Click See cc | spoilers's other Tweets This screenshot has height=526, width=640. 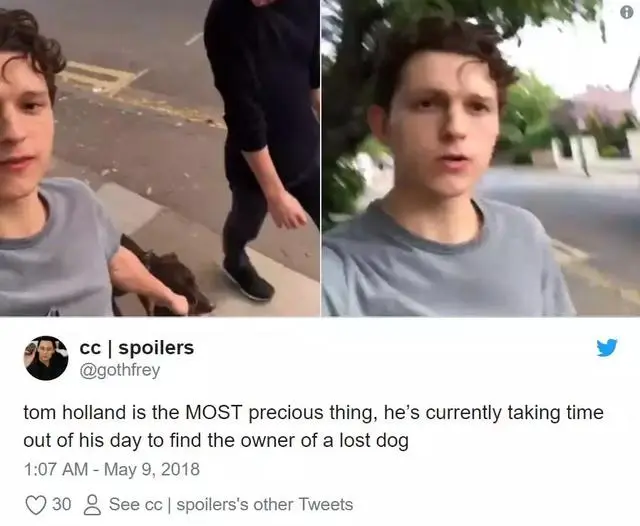pyautogui.click(x=231, y=504)
